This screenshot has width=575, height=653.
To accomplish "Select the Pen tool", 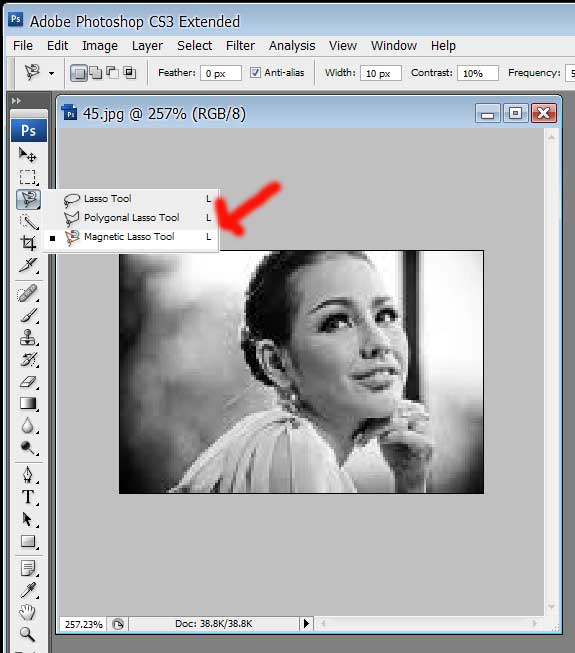I will point(28,475).
